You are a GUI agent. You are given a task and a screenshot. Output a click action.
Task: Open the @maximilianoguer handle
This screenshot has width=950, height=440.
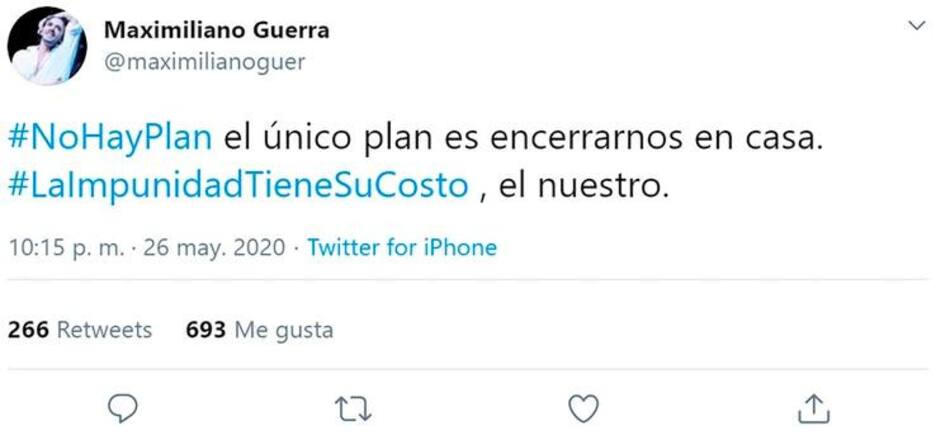205,62
